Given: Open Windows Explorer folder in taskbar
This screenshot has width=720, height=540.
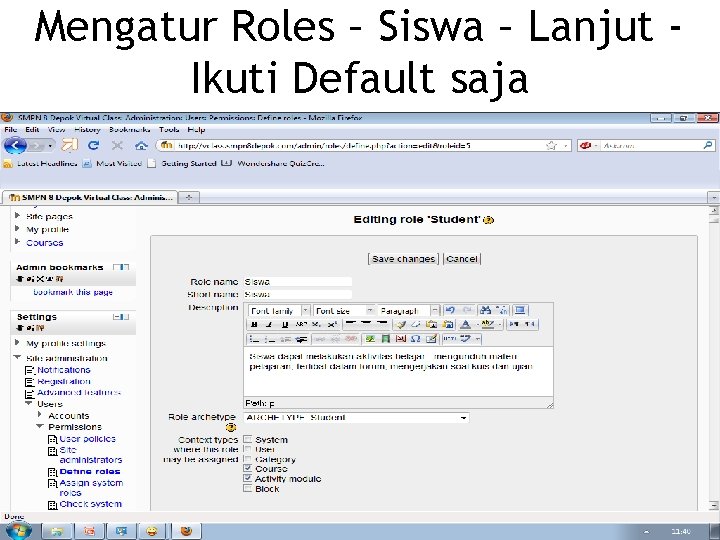Looking at the screenshot, I should coord(56,531).
